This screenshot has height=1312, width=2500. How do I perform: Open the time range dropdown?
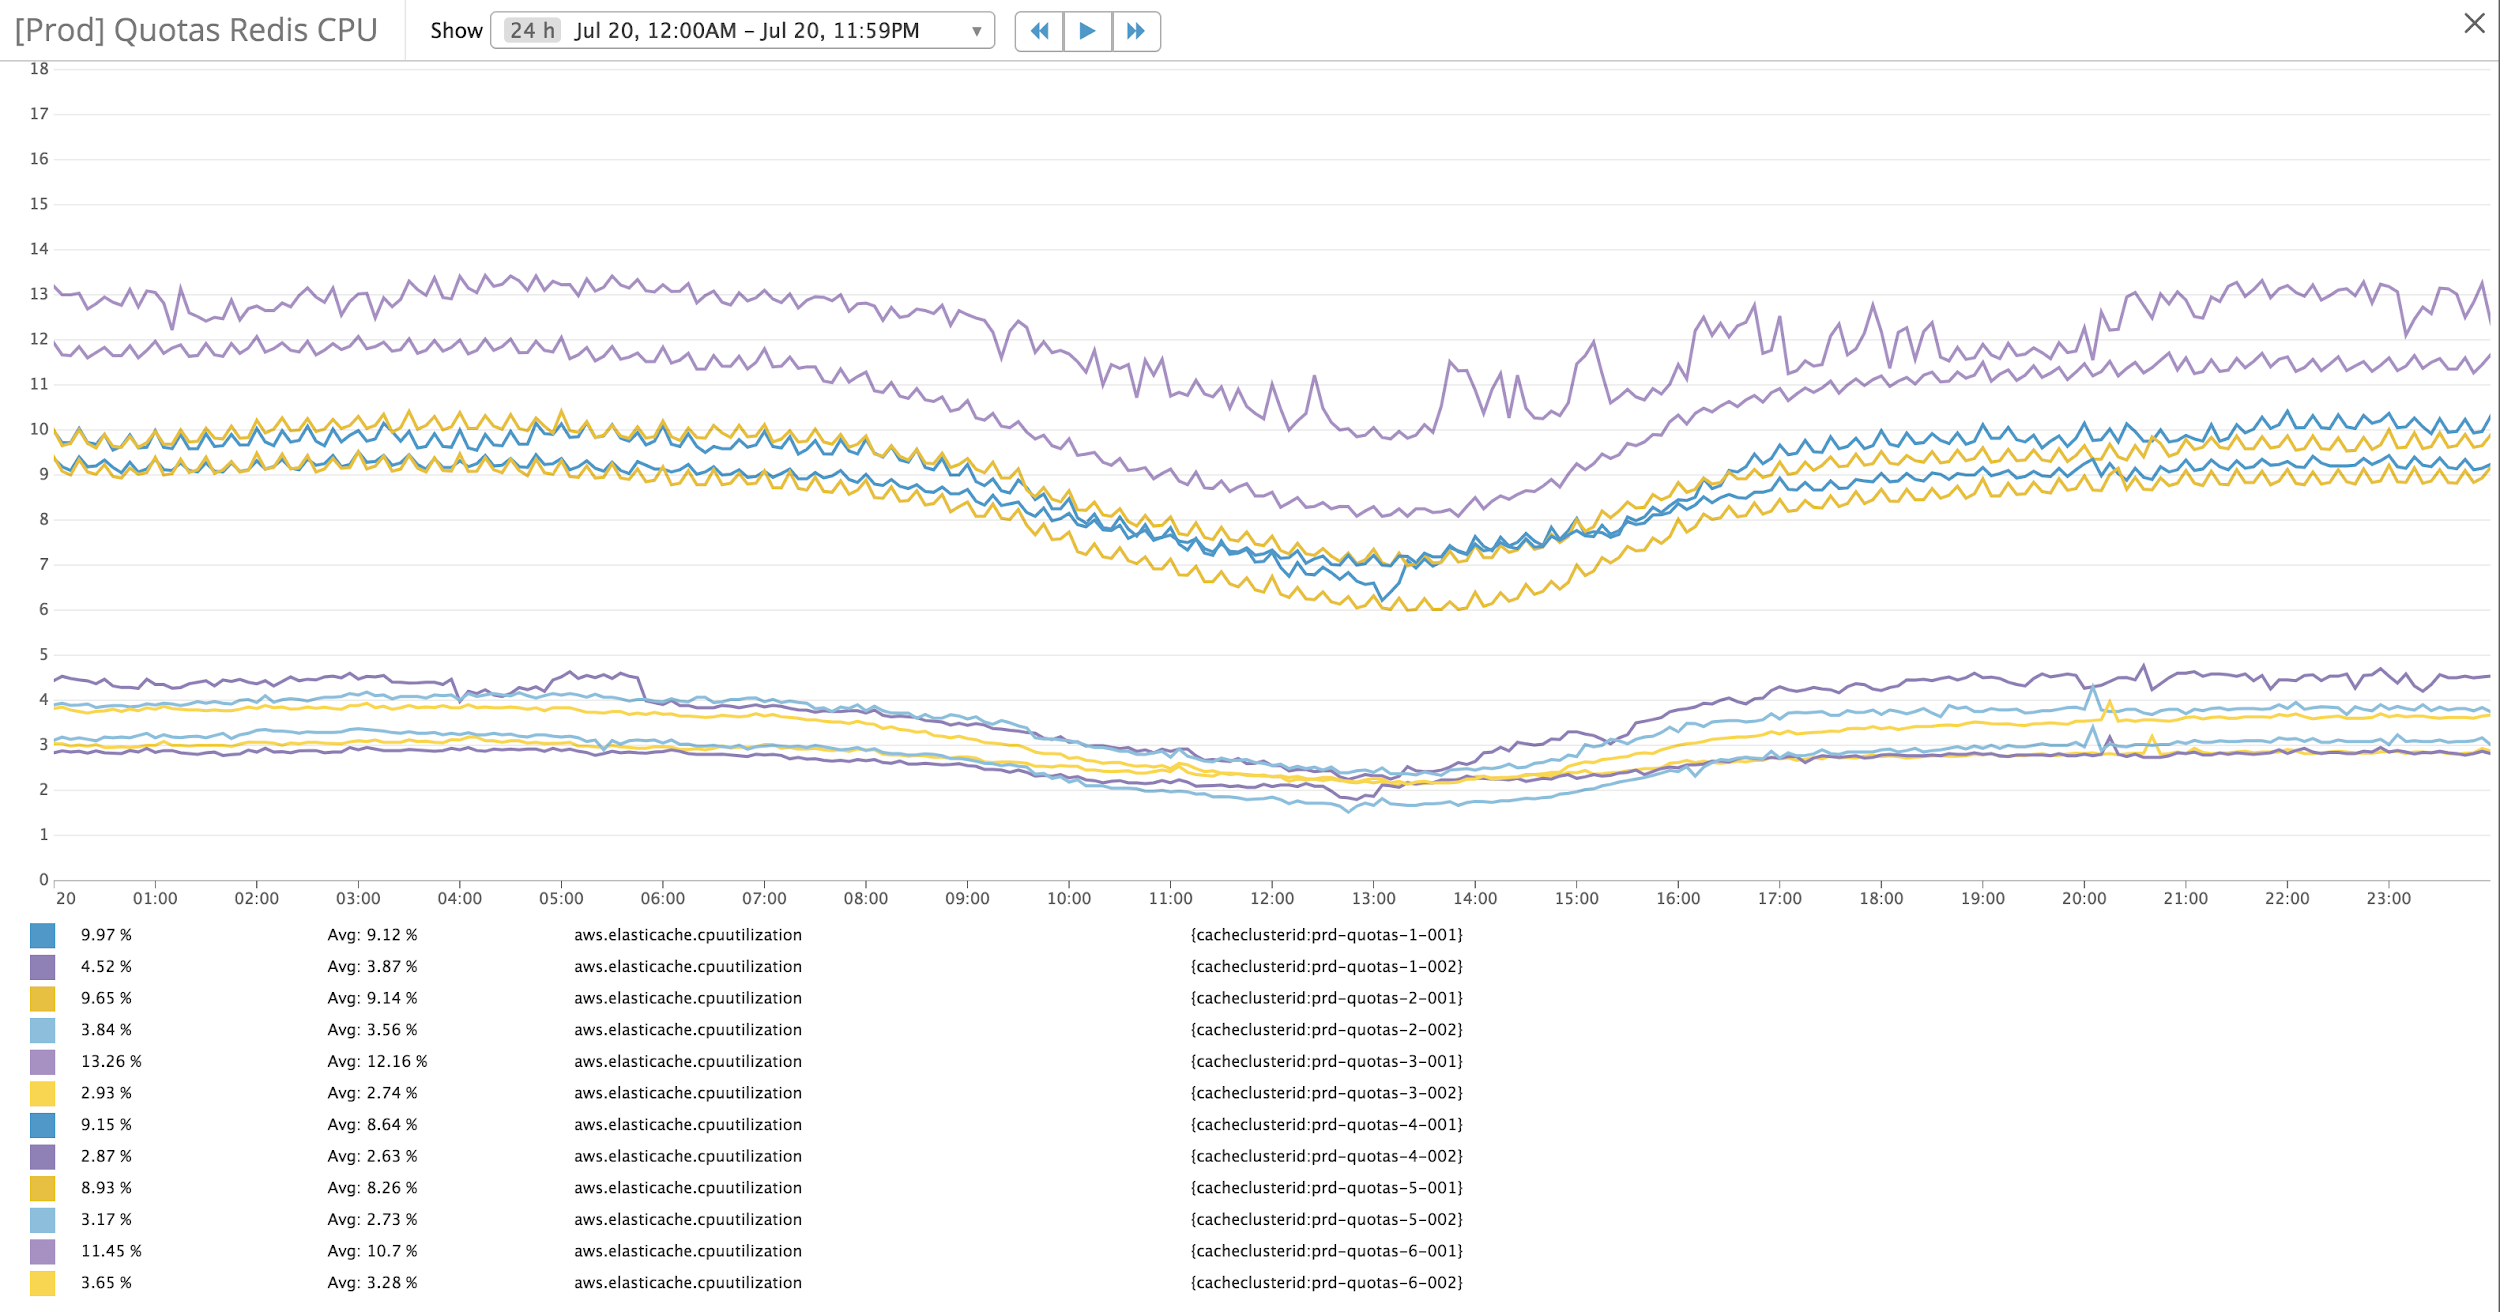742,31
